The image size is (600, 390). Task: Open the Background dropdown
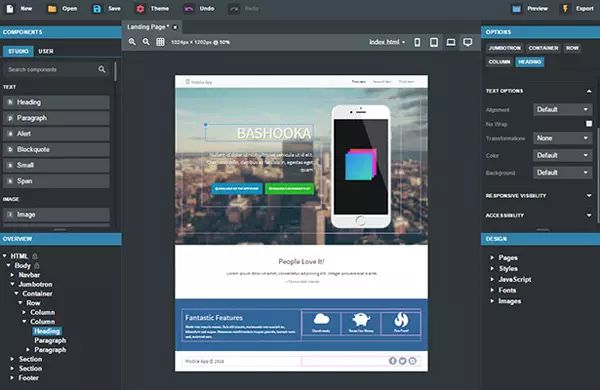click(x=562, y=173)
